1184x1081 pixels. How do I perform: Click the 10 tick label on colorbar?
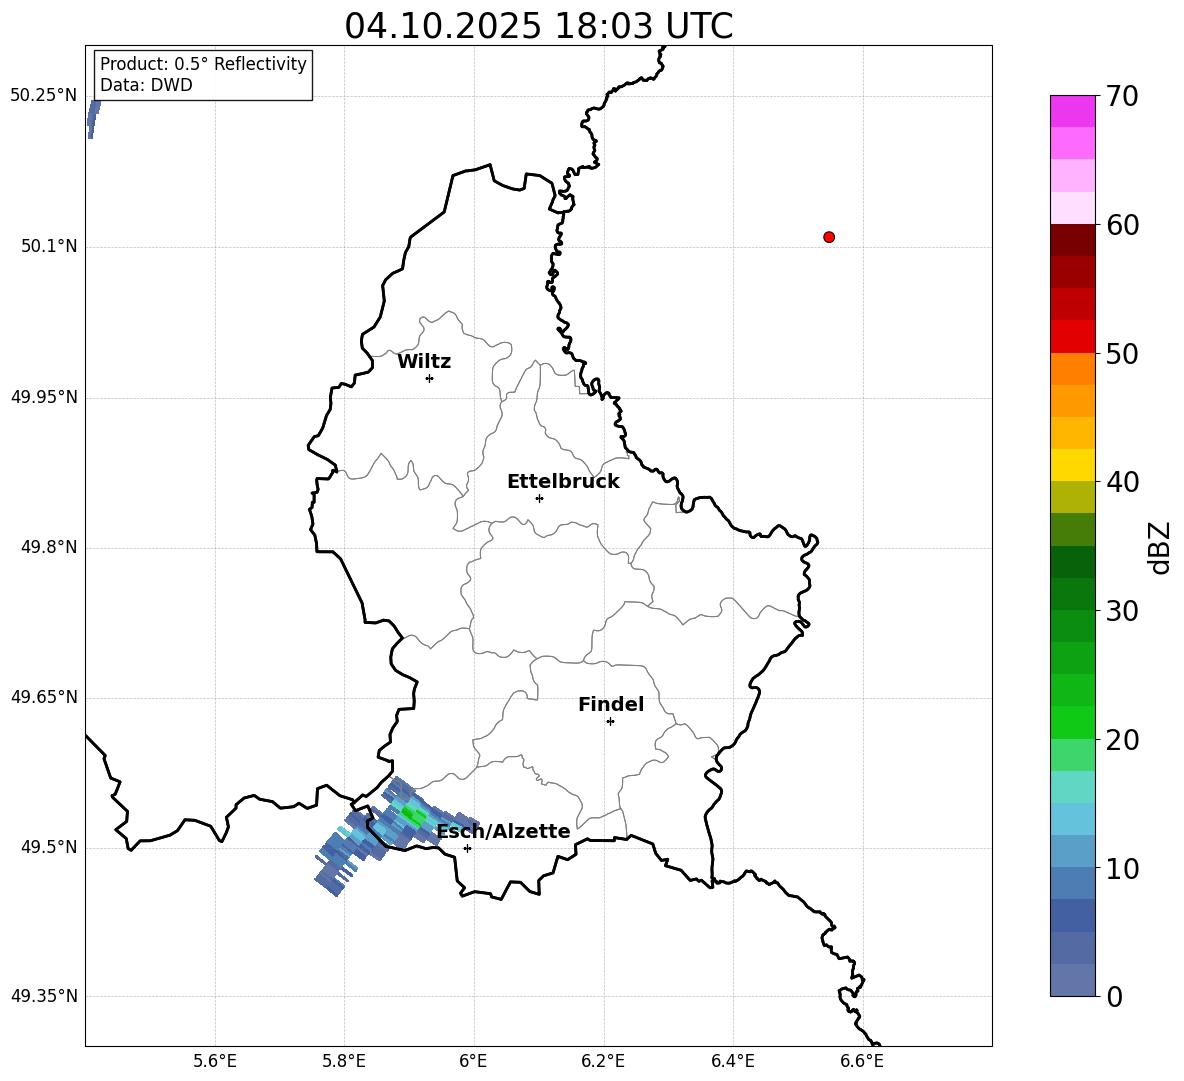1122,868
